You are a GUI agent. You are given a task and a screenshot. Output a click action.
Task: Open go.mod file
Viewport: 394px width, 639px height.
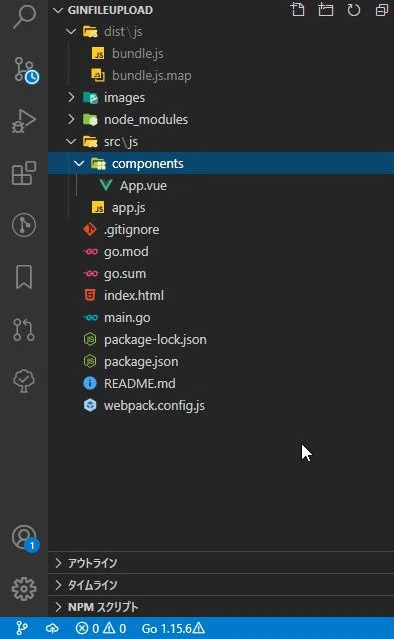[x=221, y=251]
